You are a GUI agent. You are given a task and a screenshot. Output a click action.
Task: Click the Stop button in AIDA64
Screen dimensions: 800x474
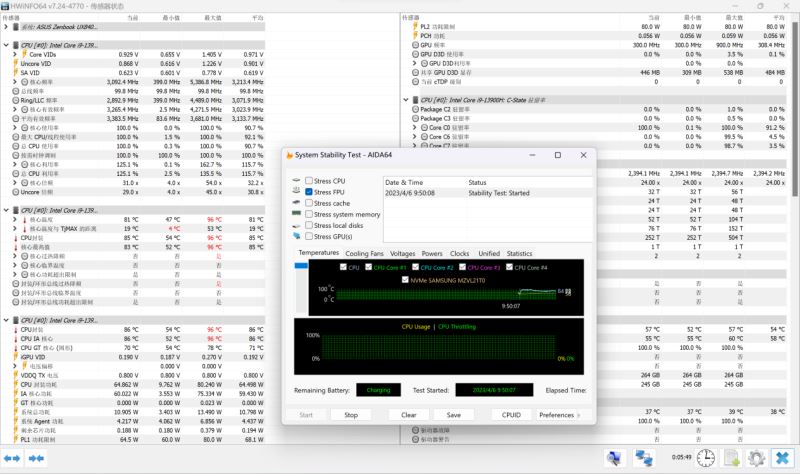pos(351,415)
